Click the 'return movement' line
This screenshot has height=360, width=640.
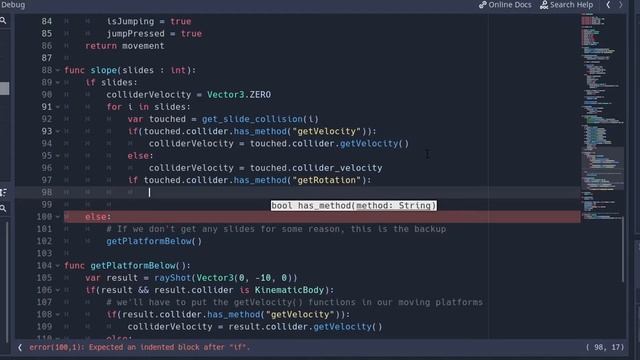point(124,46)
